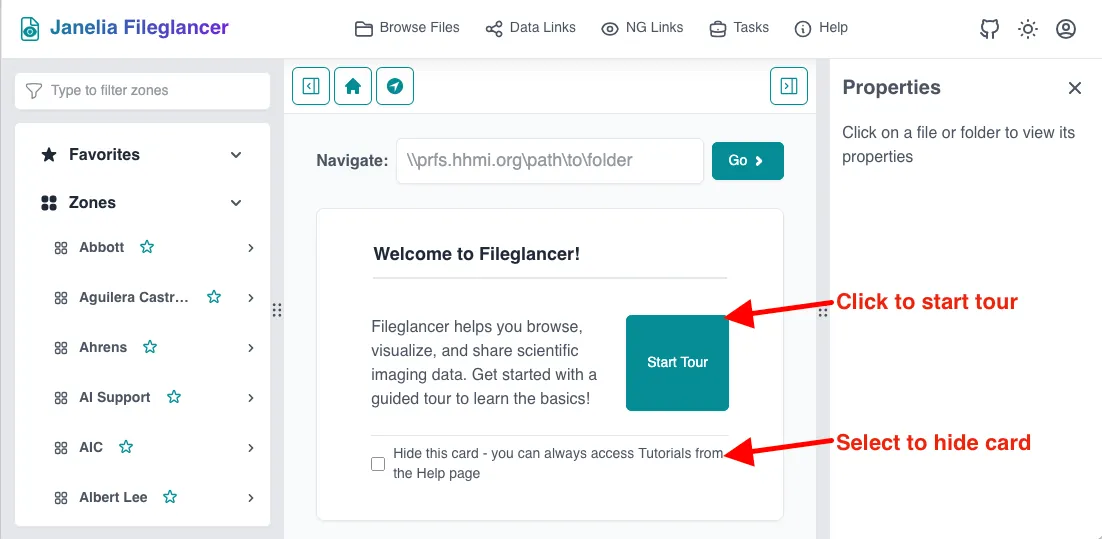Image resolution: width=1102 pixels, height=539 pixels.
Task: Expand the Aguilera Castr... zone arrow
Action: [251, 298]
